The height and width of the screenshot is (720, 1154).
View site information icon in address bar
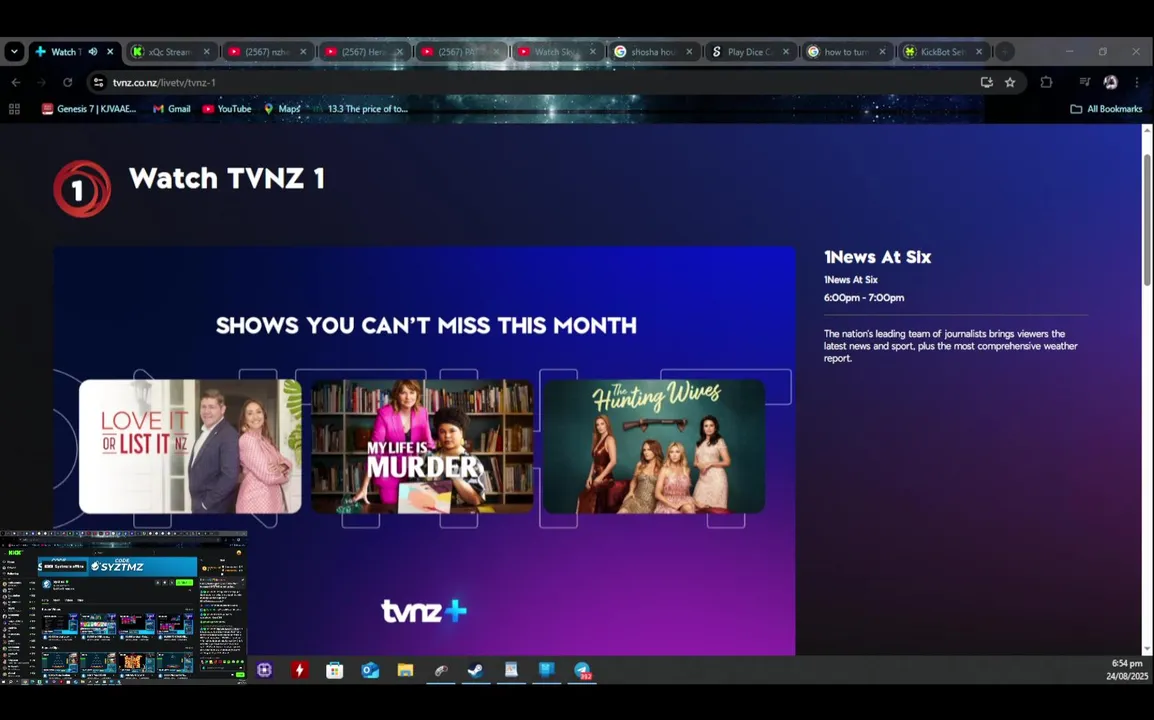point(98,82)
